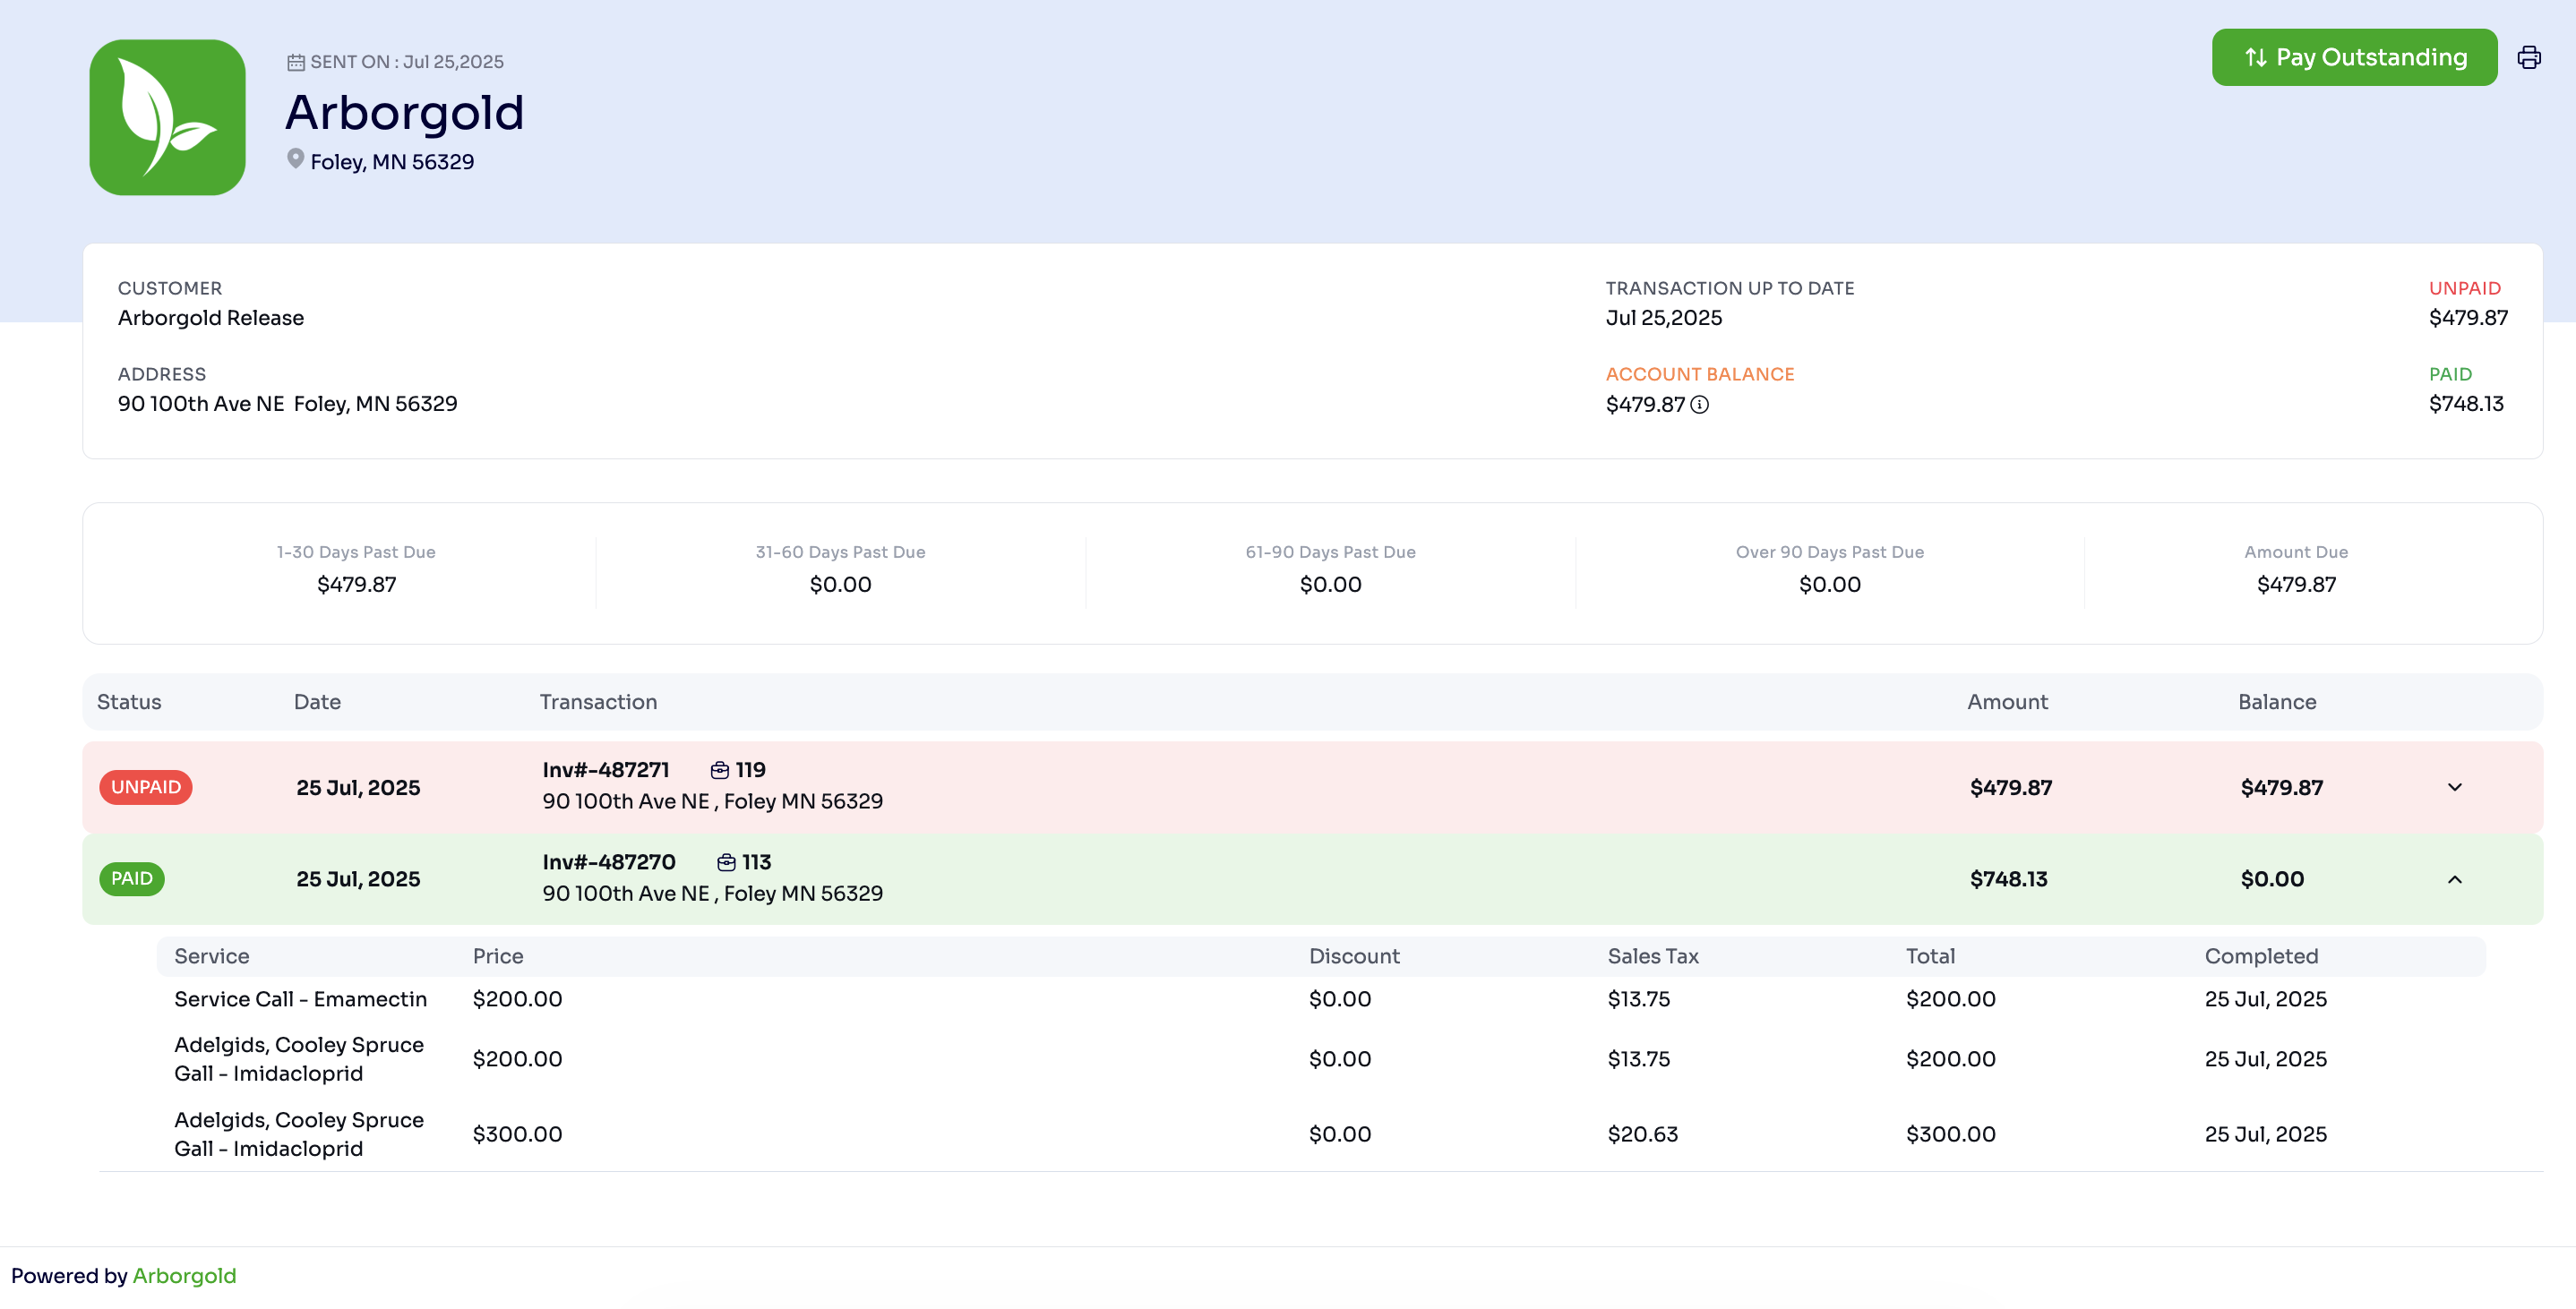This screenshot has height=1309, width=2576.
Task: Select invoice number Inv#-487271
Action: (606, 770)
